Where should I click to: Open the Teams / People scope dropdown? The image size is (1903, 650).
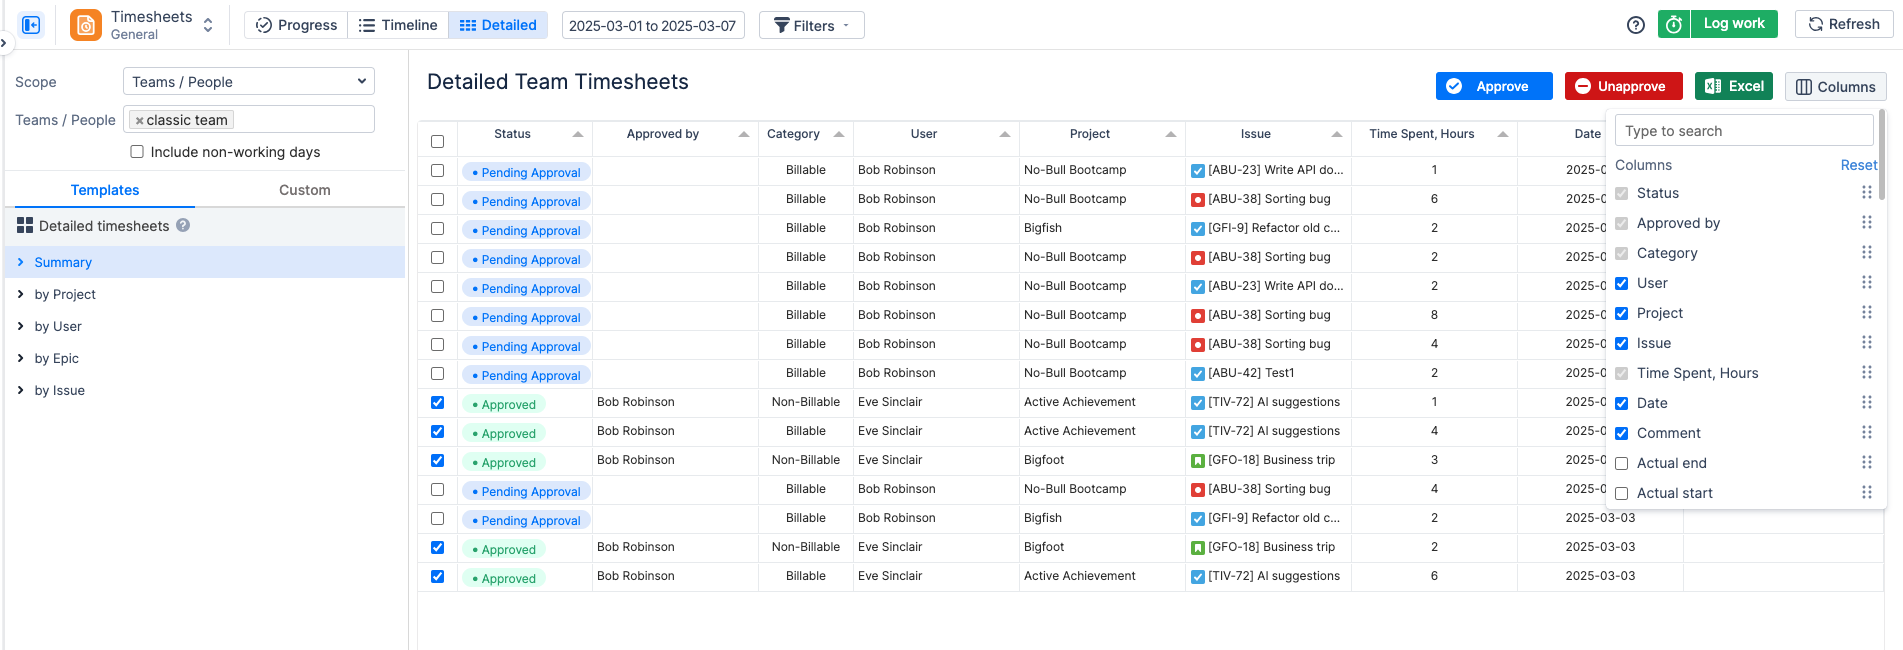pos(249,82)
